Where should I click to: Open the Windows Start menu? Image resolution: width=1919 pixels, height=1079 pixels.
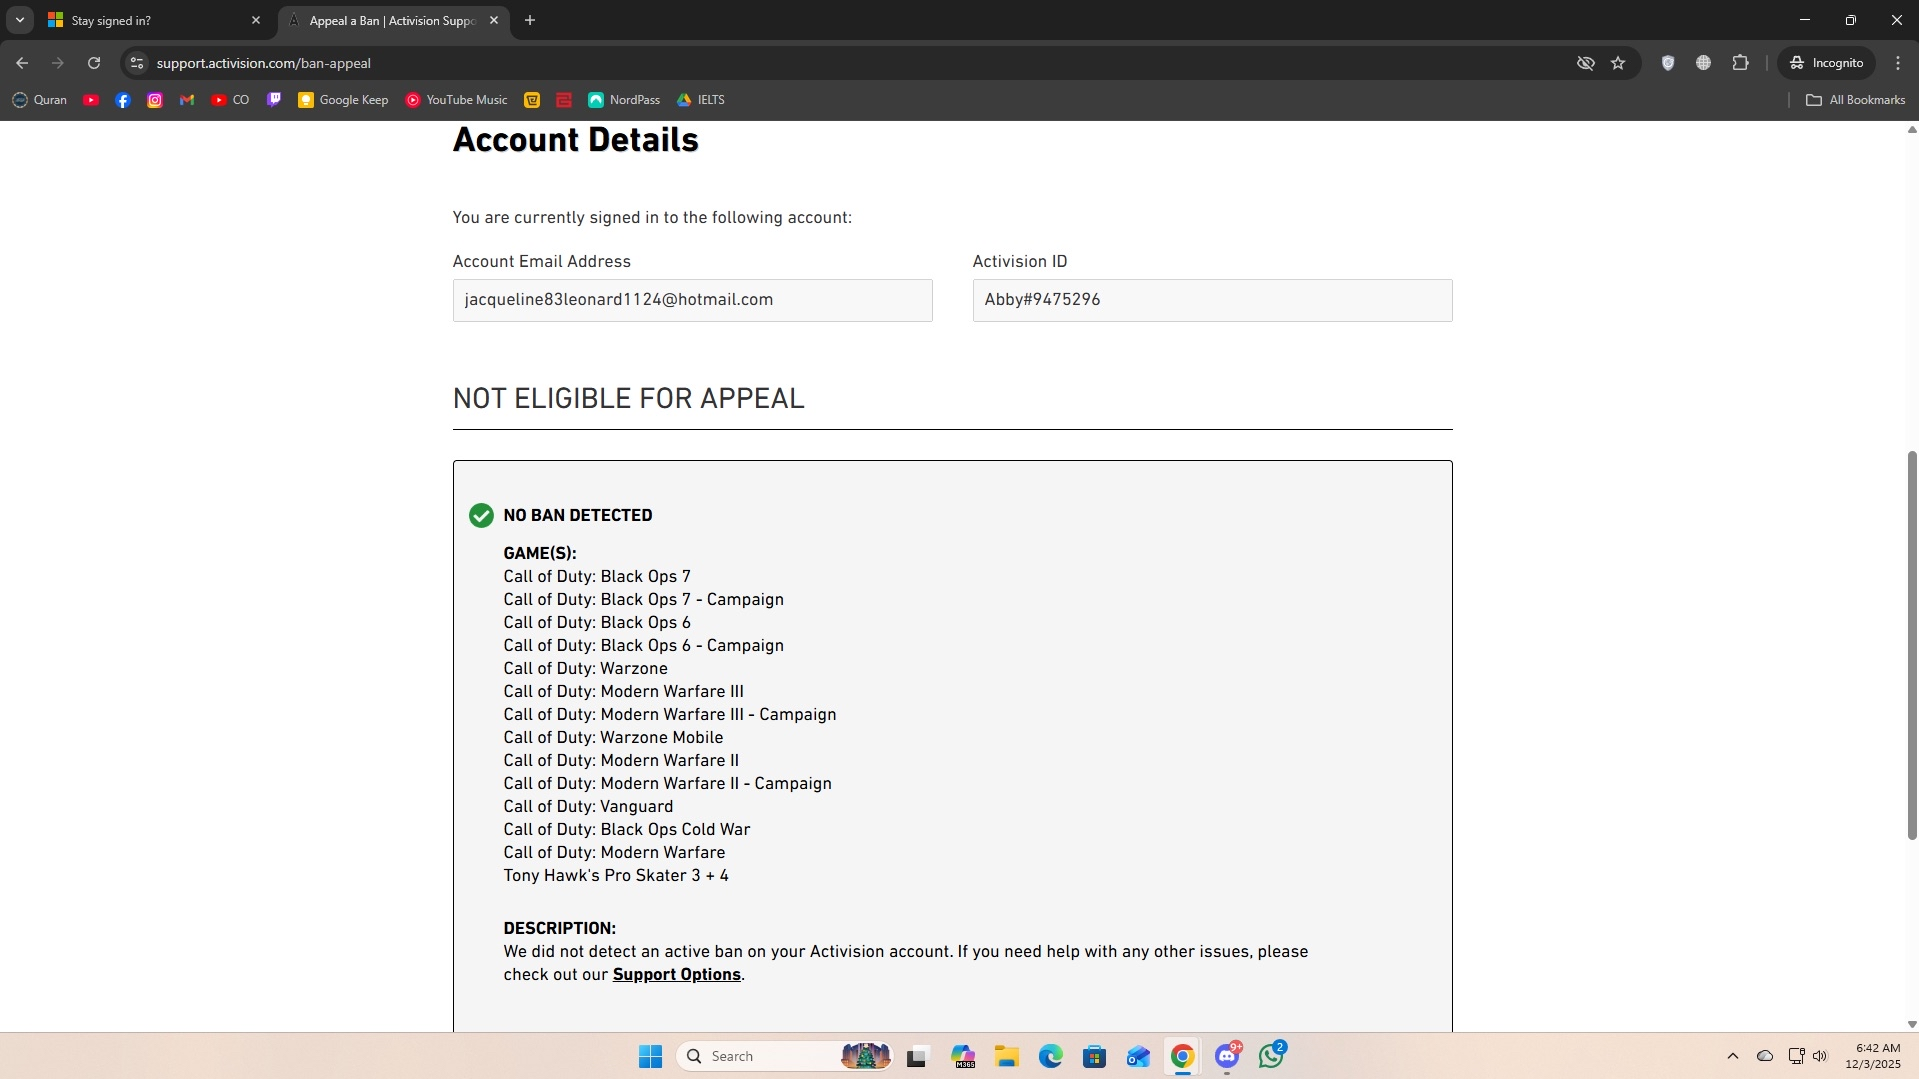(x=650, y=1056)
